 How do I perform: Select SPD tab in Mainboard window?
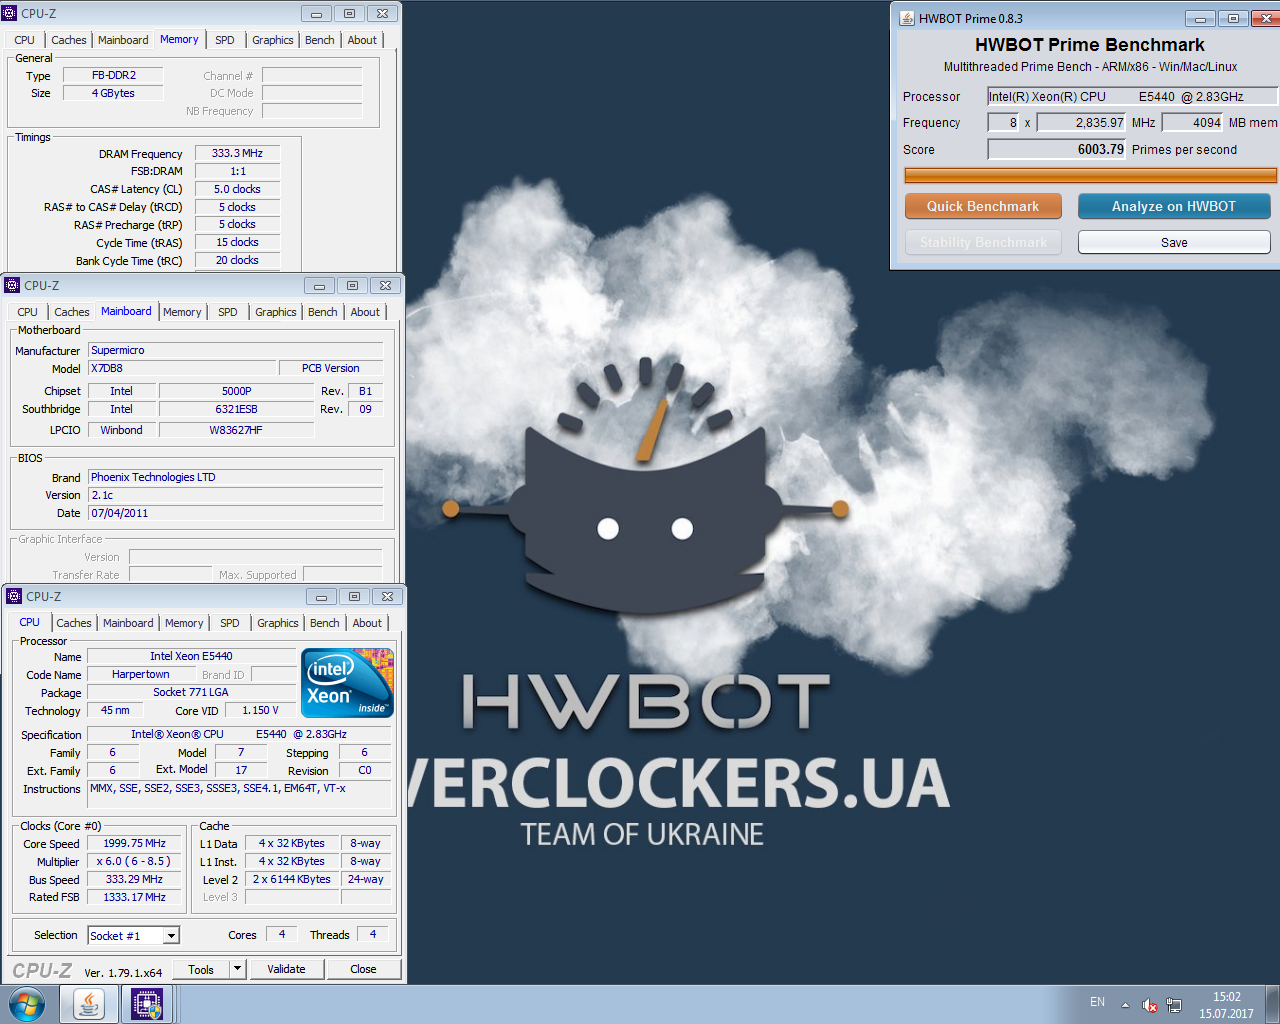point(228,312)
